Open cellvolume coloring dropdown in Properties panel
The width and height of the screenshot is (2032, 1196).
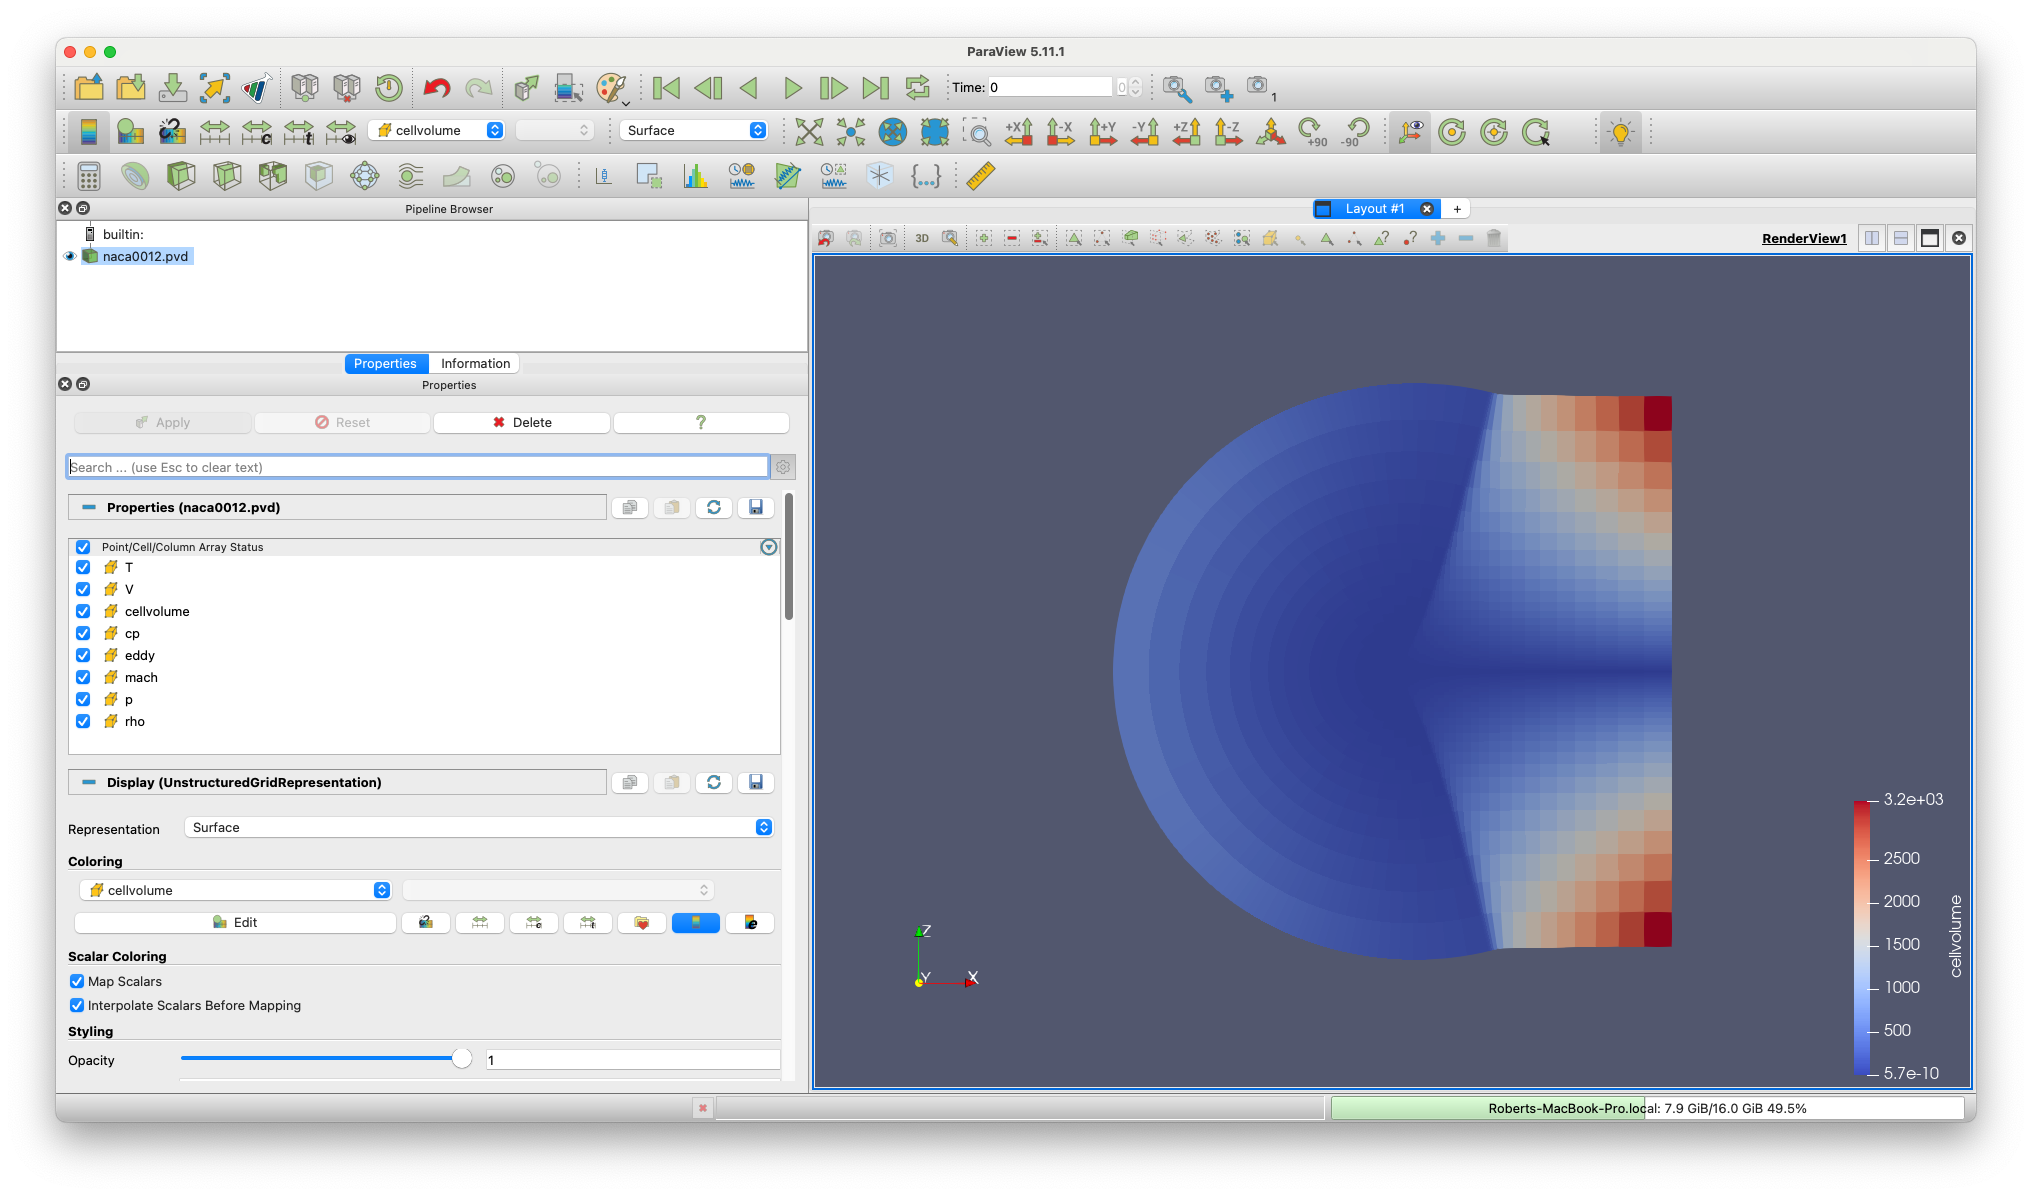click(239, 890)
